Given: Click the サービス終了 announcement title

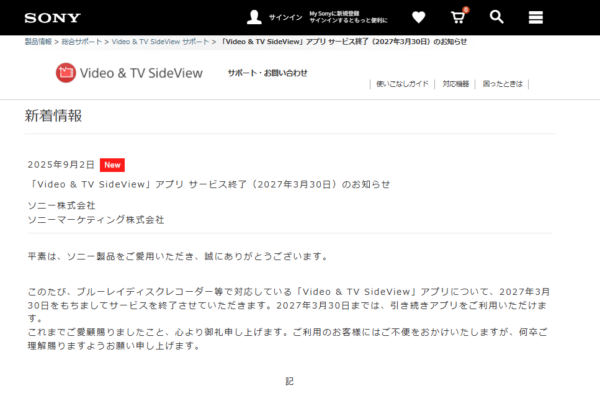Looking at the screenshot, I should pyautogui.click(x=209, y=184).
